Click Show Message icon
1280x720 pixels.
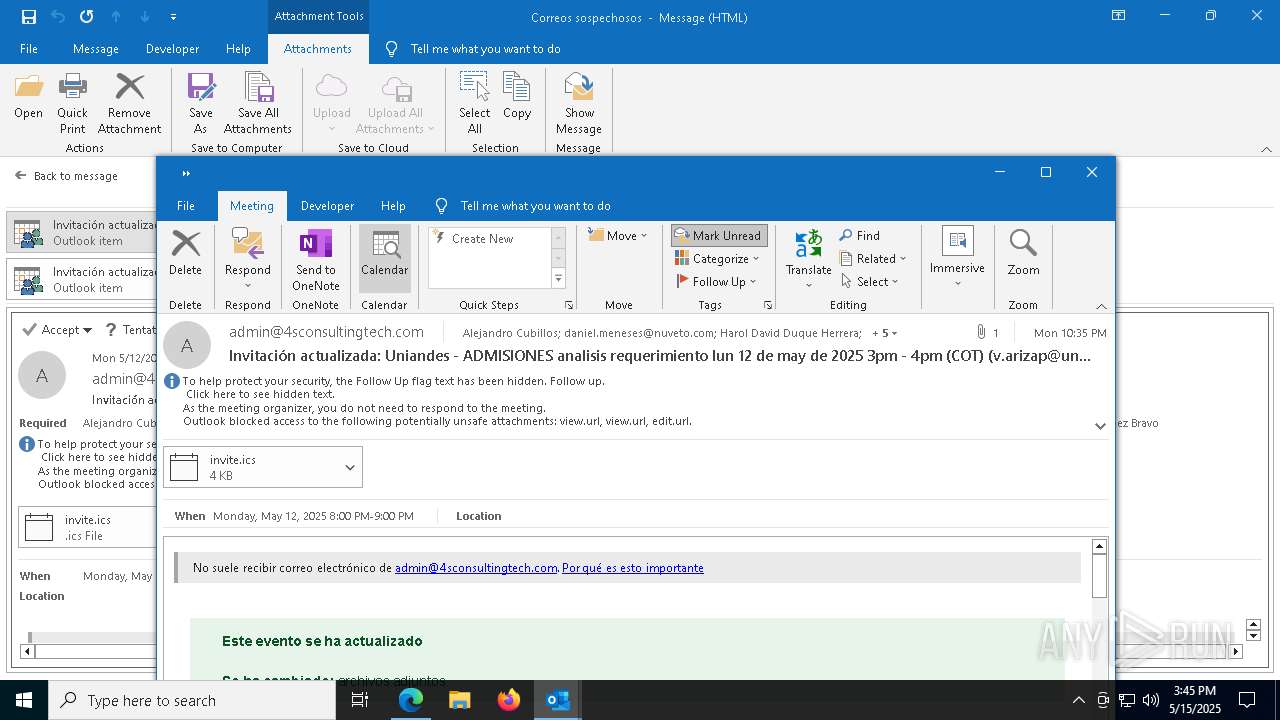point(579,103)
